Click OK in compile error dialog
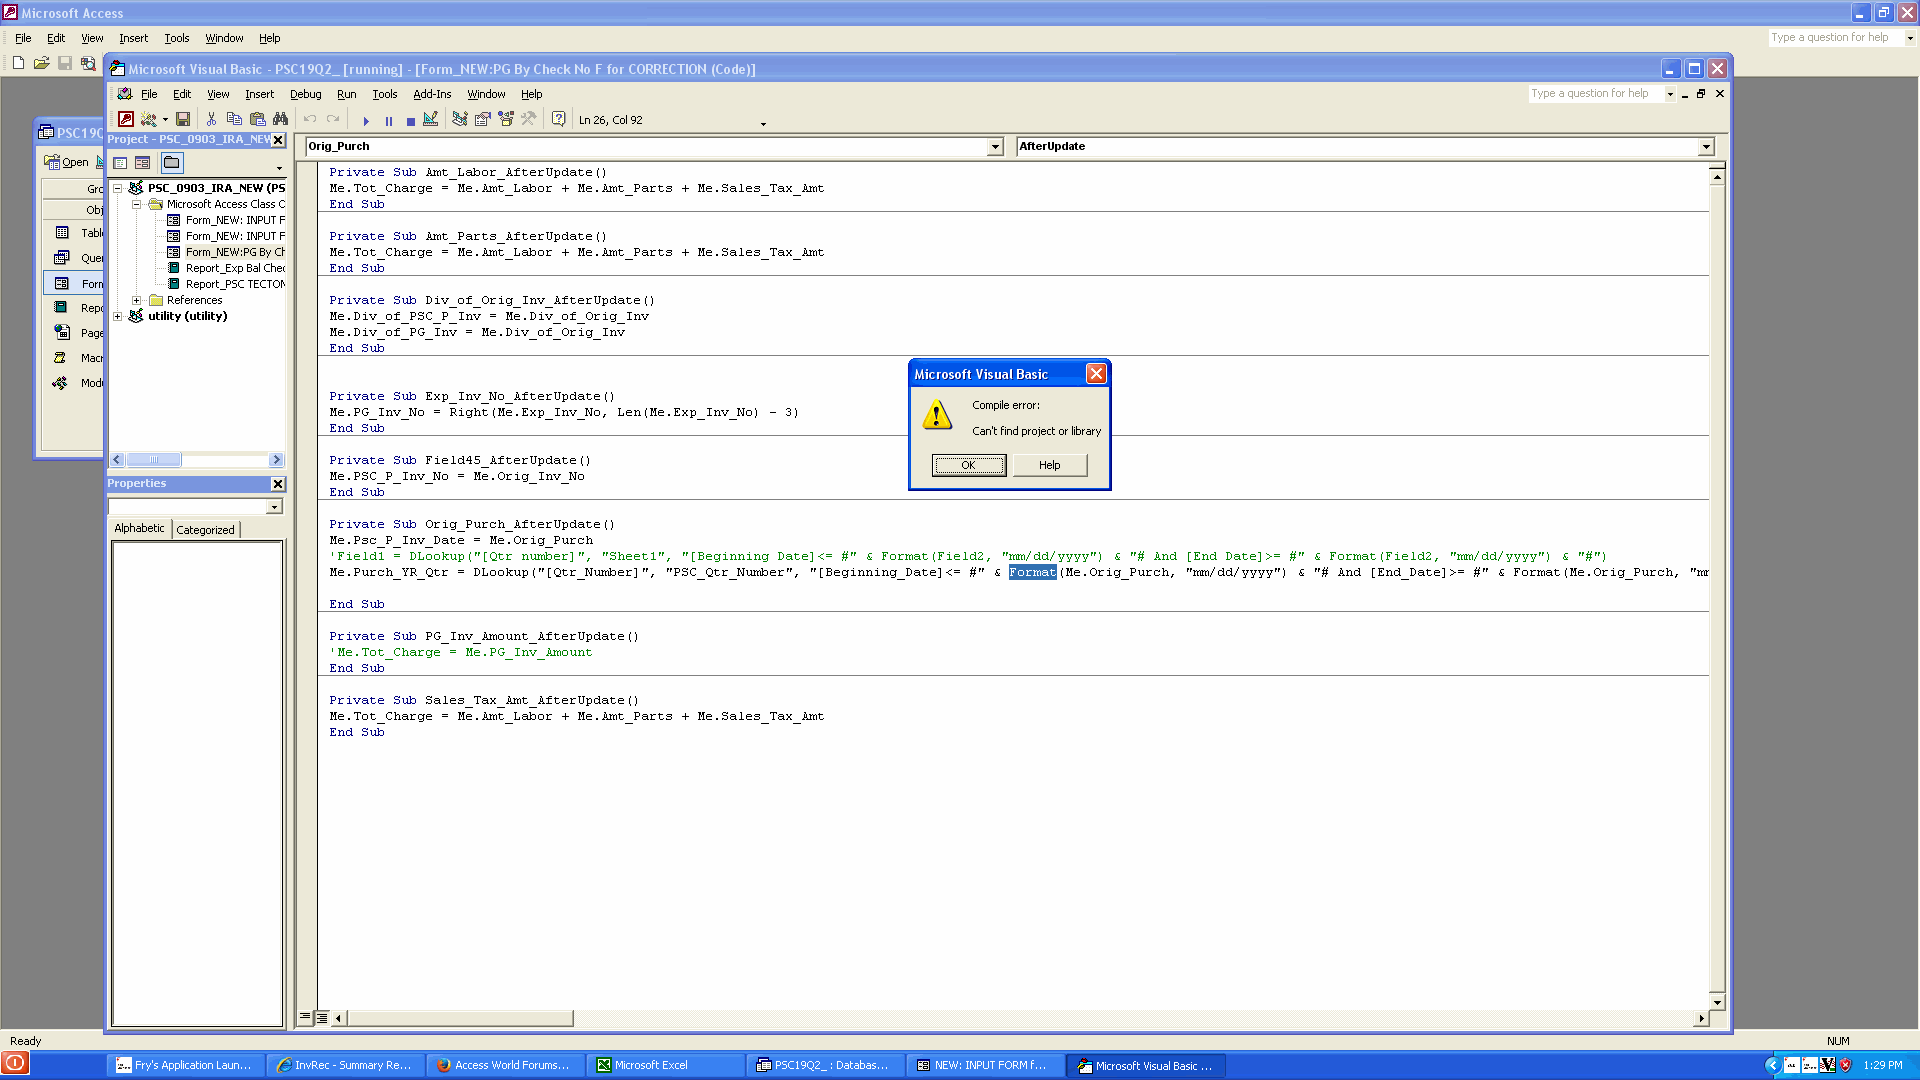This screenshot has height=1080, width=1920. (x=968, y=465)
